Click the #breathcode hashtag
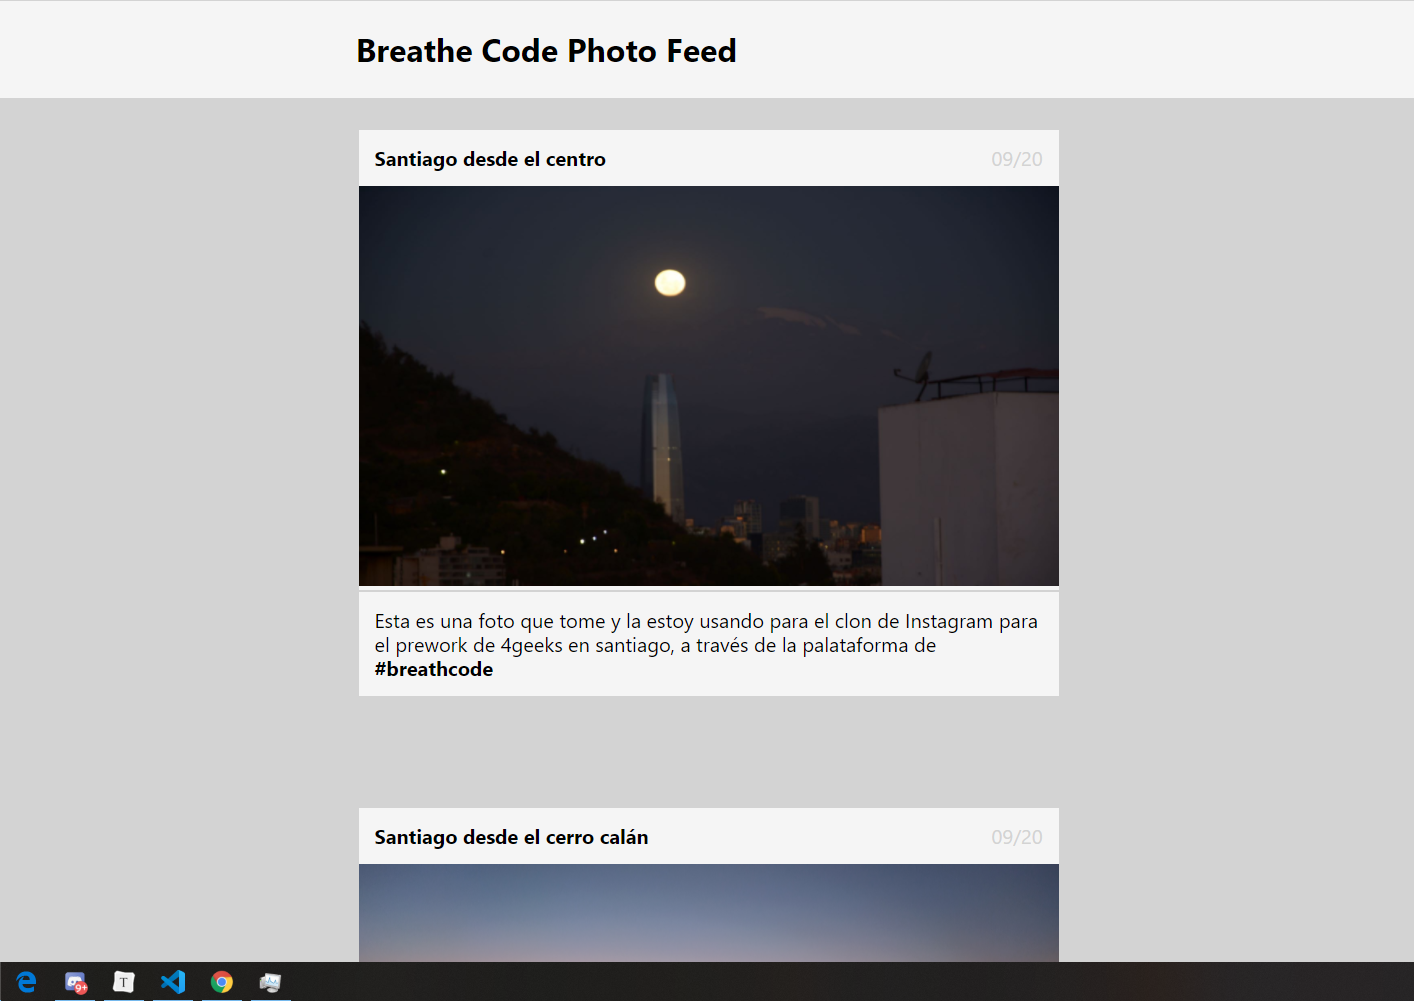The height and width of the screenshot is (1001, 1414). (x=434, y=669)
